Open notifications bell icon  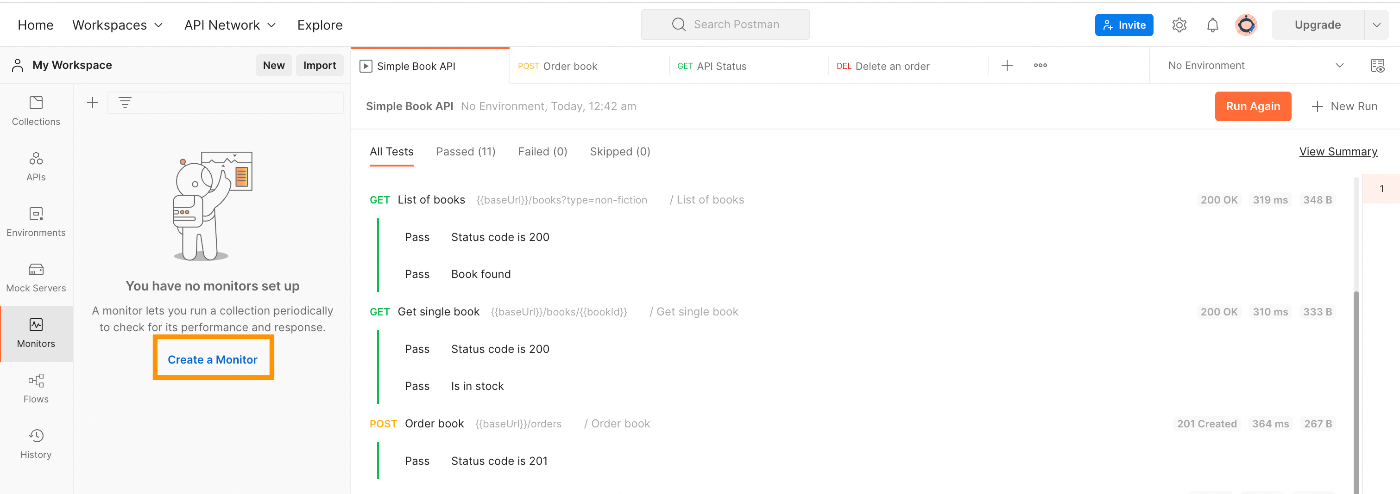tap(1212, 25)
